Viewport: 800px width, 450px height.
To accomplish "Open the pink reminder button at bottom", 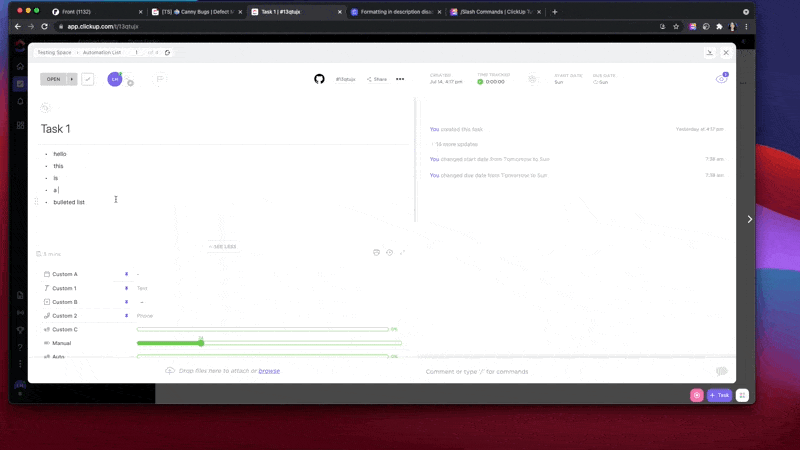I will [x=696, y=395].
